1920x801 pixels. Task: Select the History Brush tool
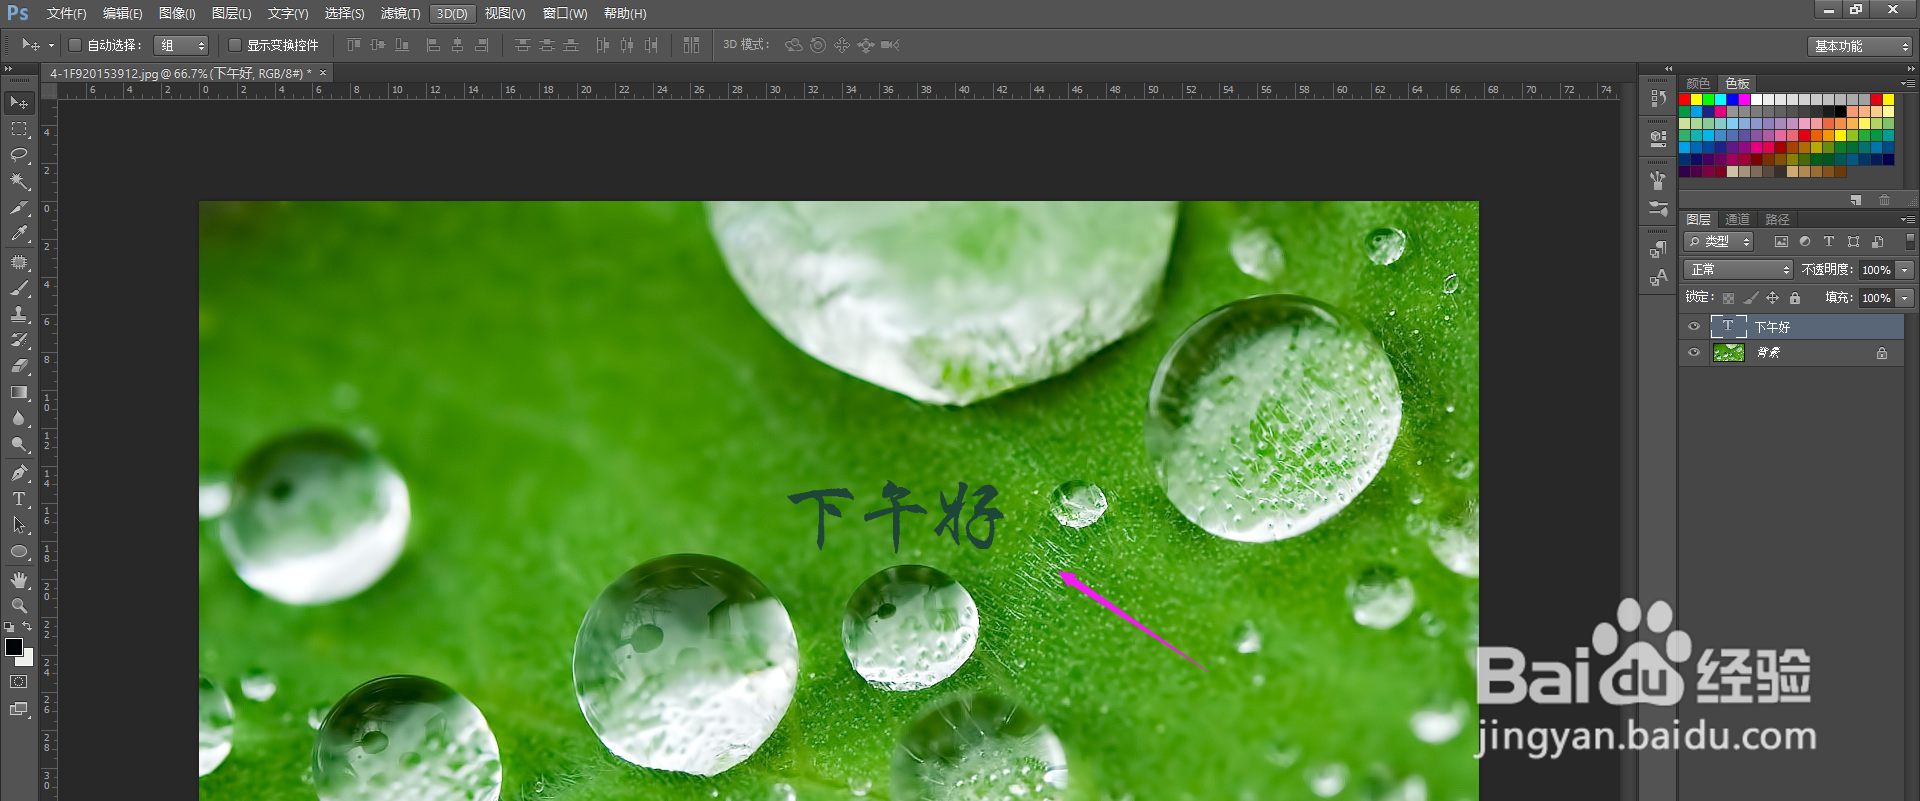19,340
